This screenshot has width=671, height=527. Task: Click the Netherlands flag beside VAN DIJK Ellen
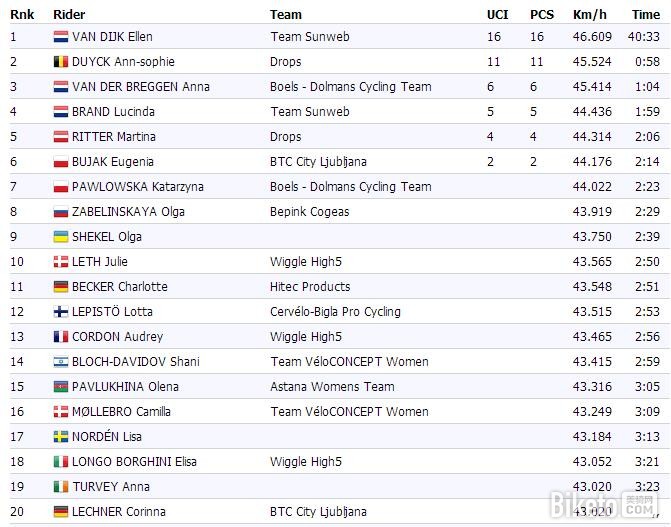coord(60,37)
